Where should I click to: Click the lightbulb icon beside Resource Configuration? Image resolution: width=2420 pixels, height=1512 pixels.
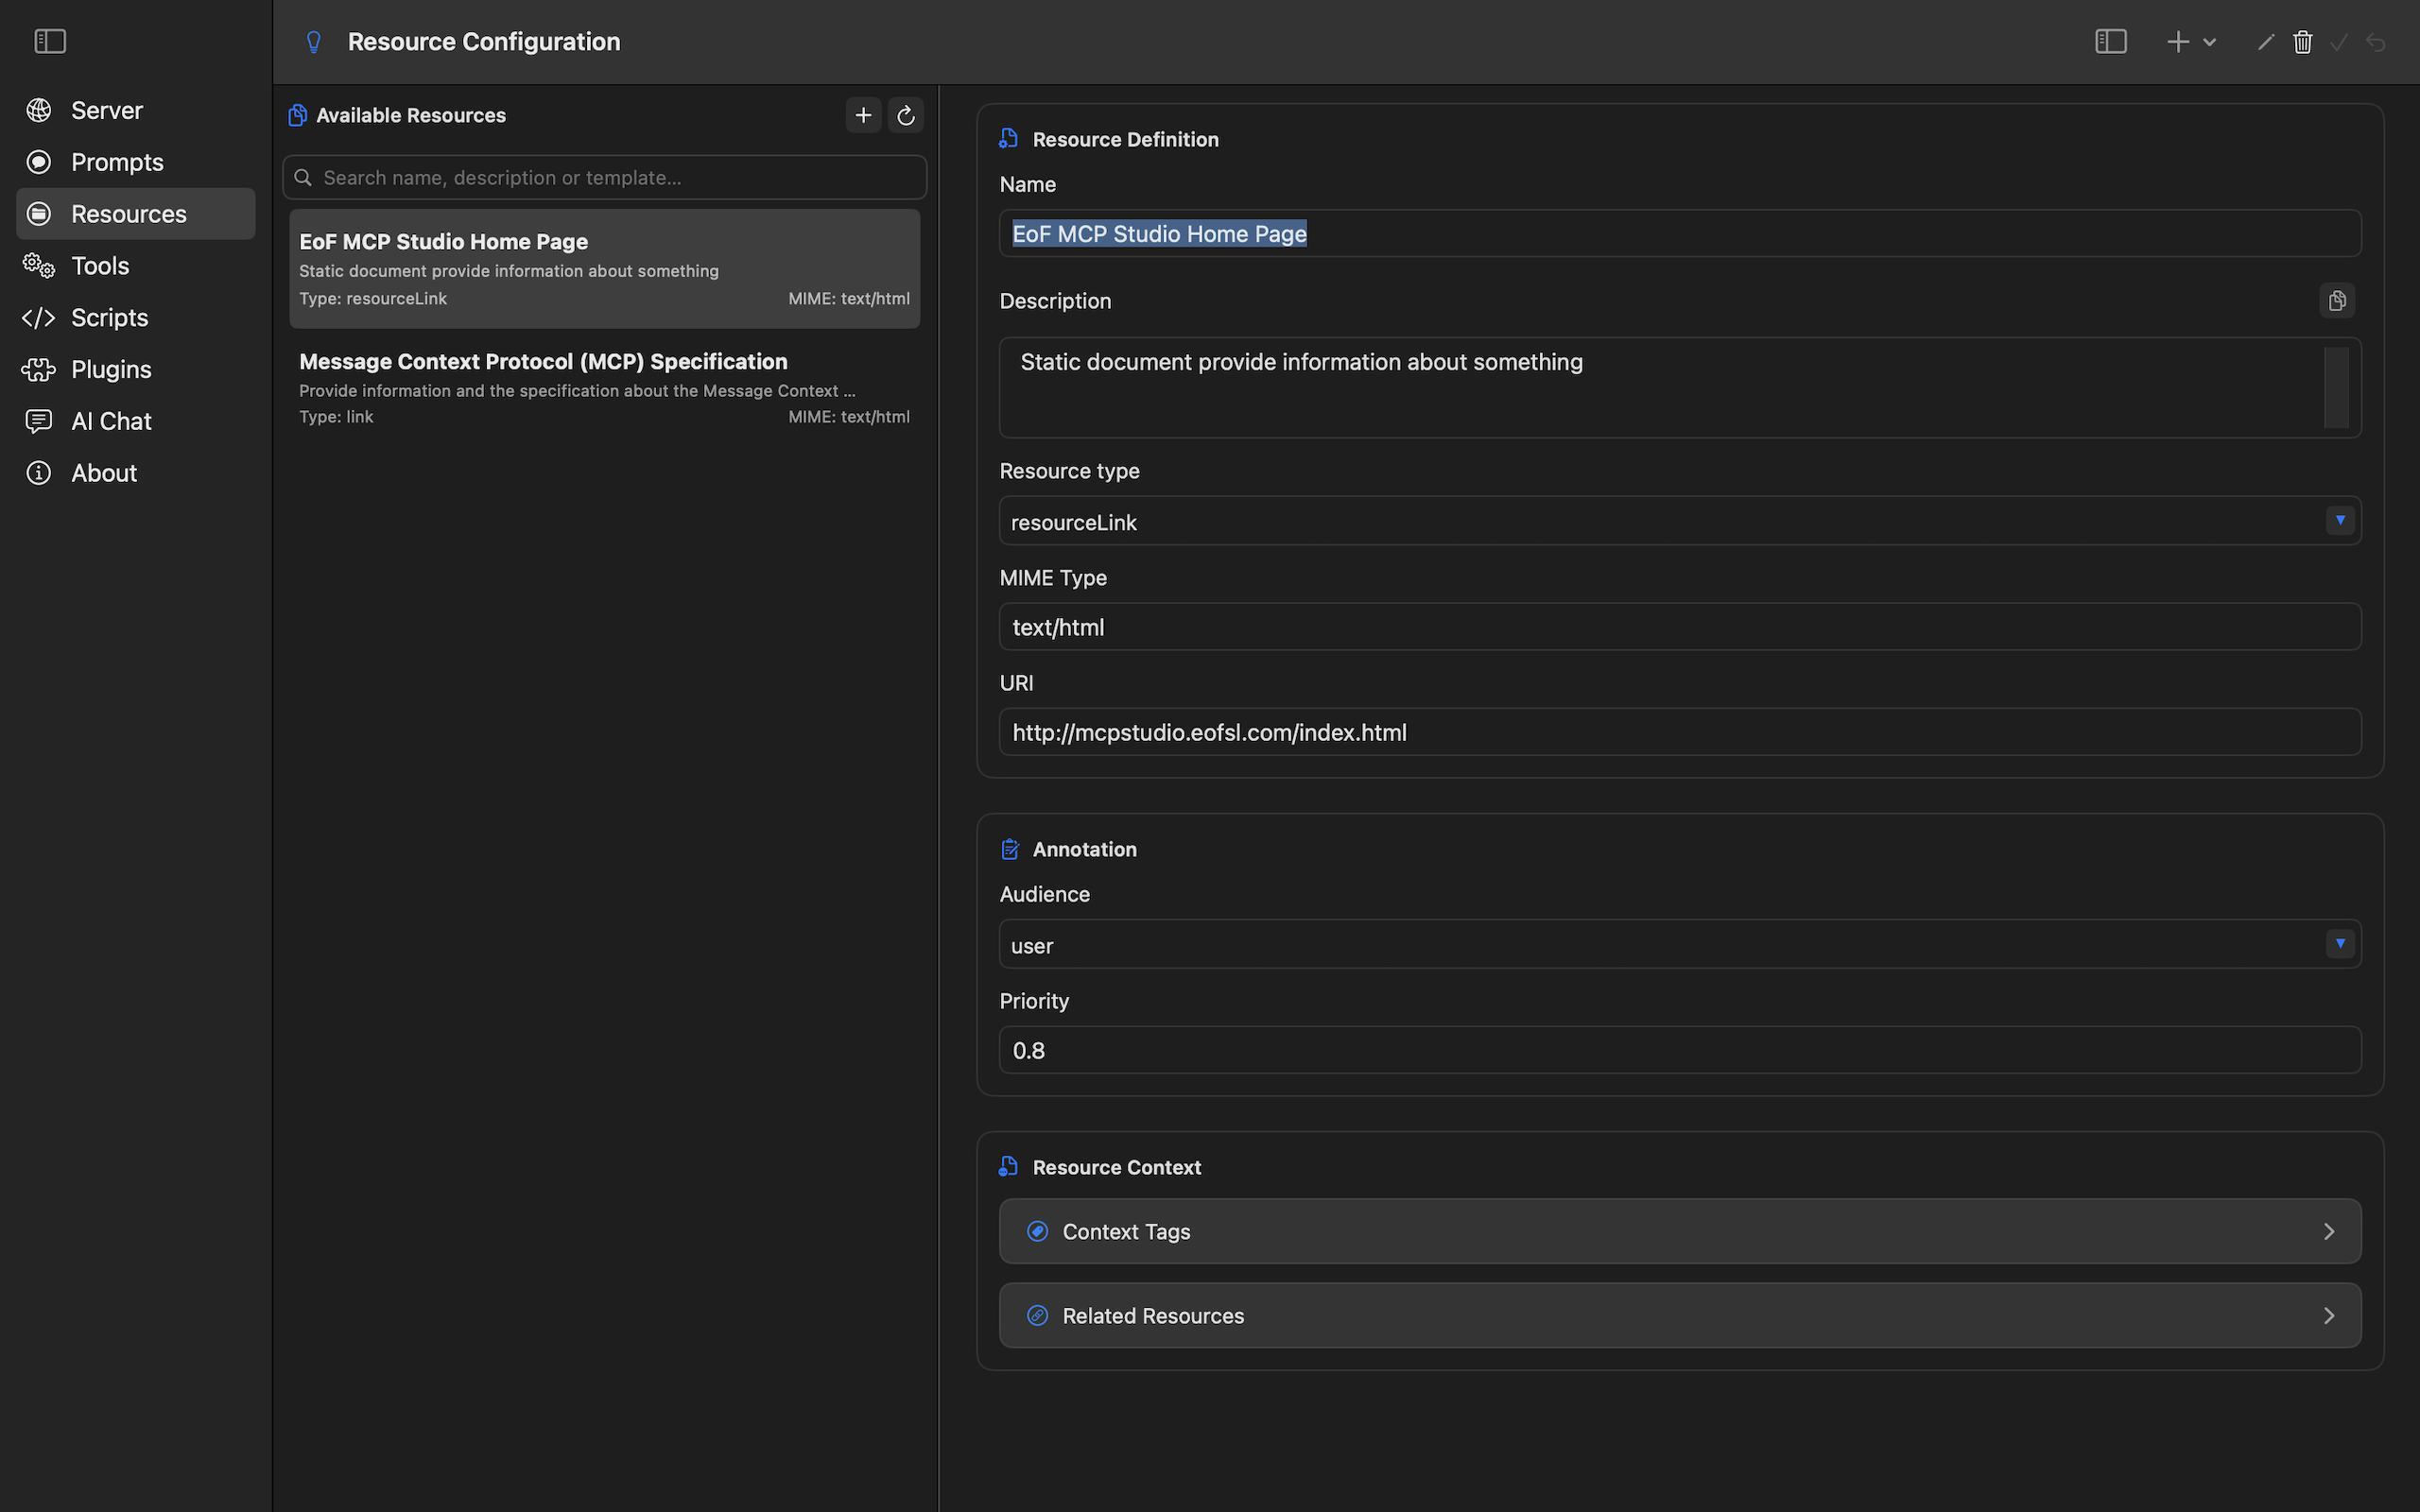coord(314,42)
